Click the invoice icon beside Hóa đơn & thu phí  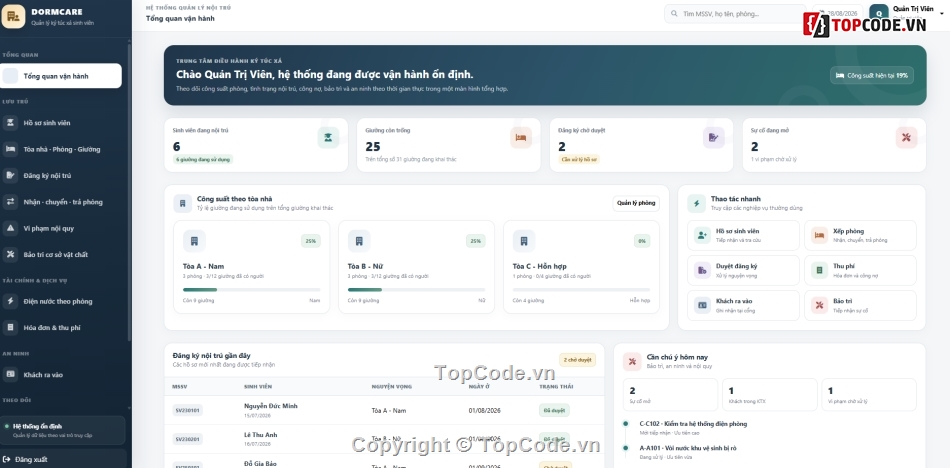coord(10,327)
